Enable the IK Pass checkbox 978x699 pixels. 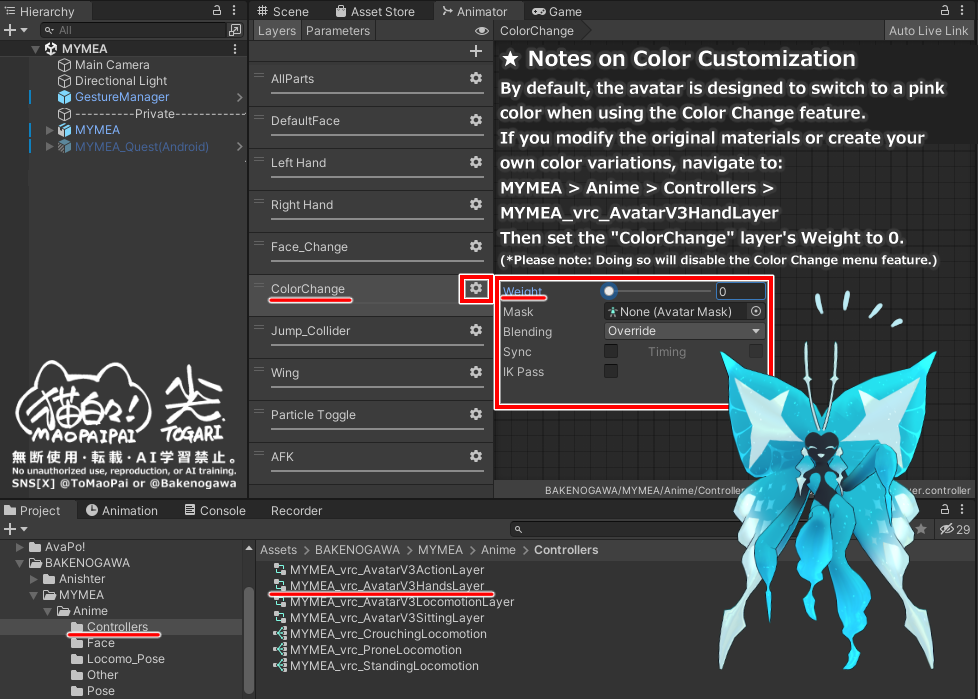coord(611,371)
